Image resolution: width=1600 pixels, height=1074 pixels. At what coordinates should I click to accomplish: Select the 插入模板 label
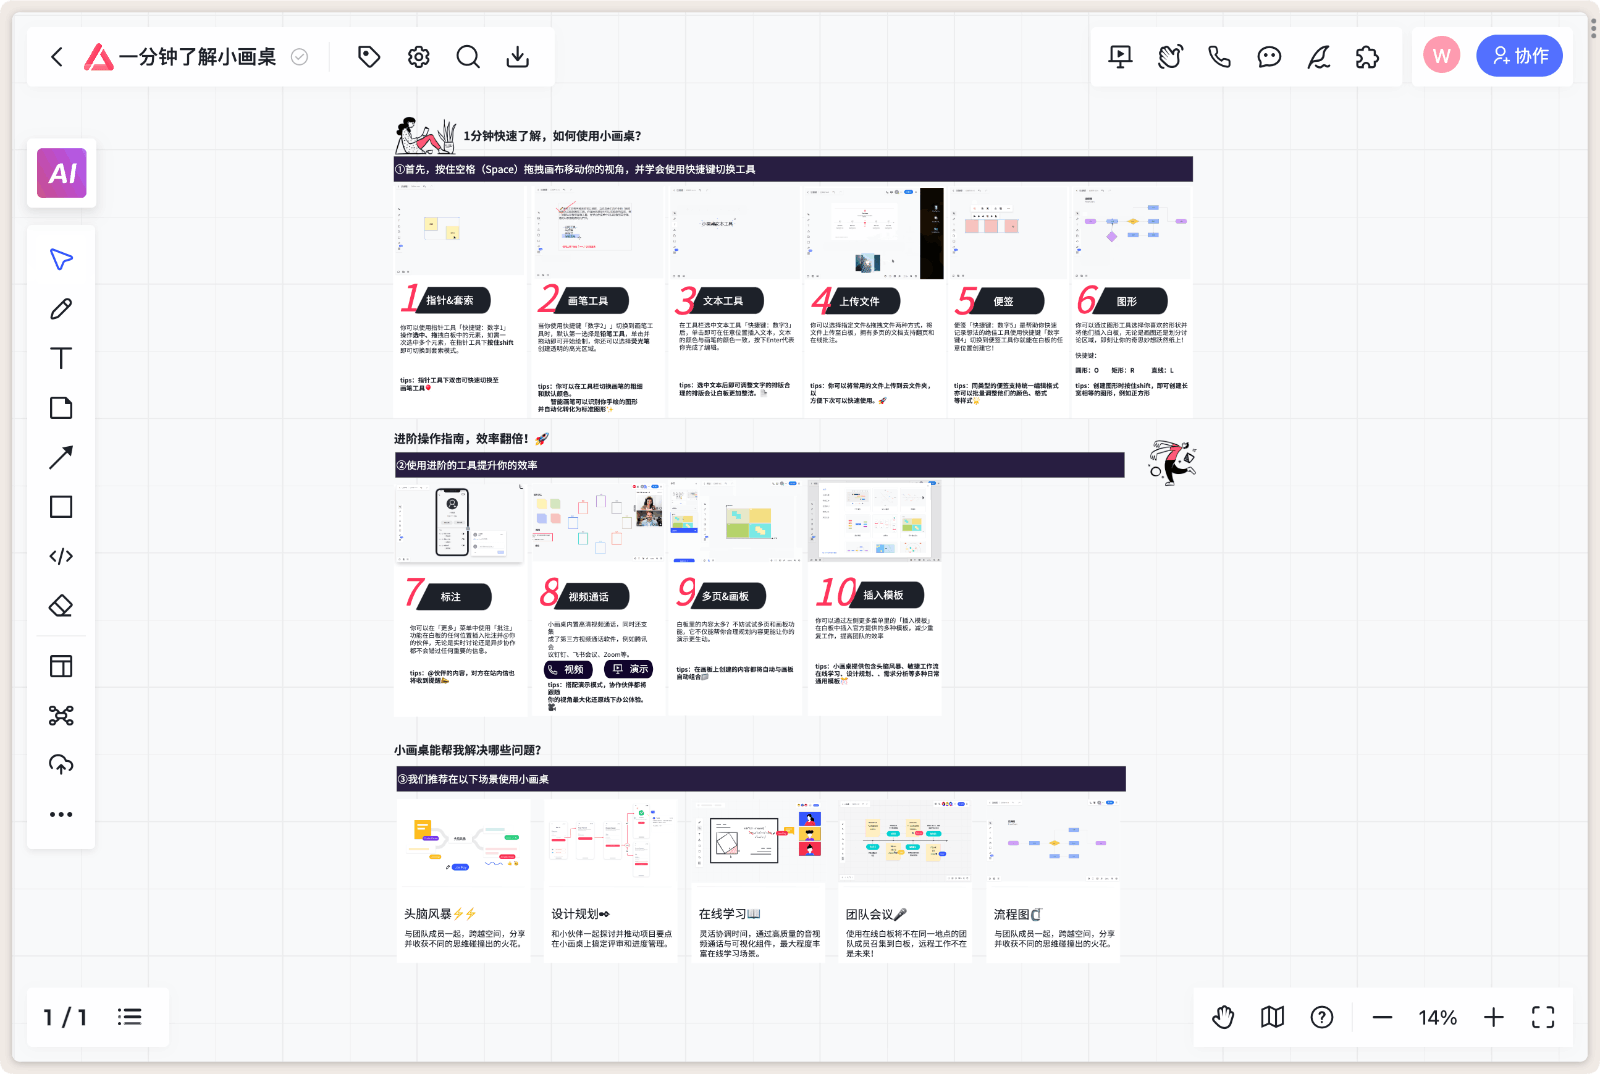coord(885,595)
